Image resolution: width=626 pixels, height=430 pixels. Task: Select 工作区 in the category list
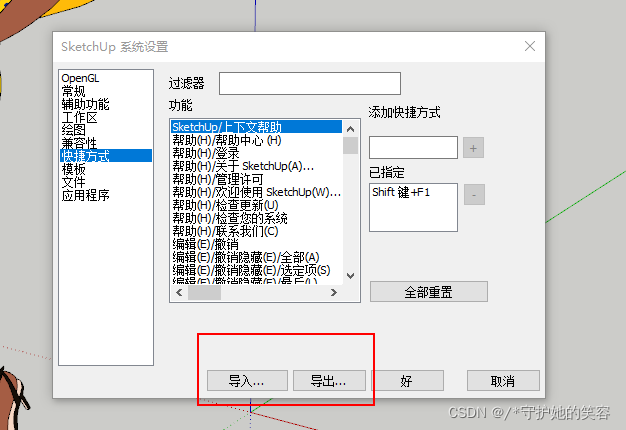click(x=79, y=117)
